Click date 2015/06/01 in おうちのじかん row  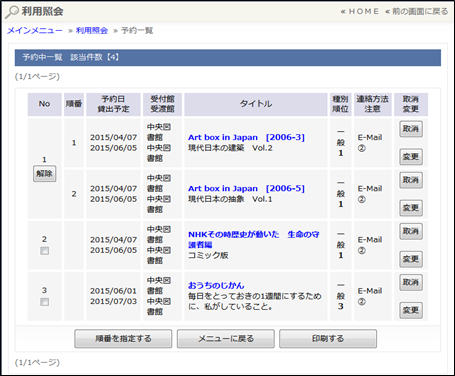click(113, 291)
